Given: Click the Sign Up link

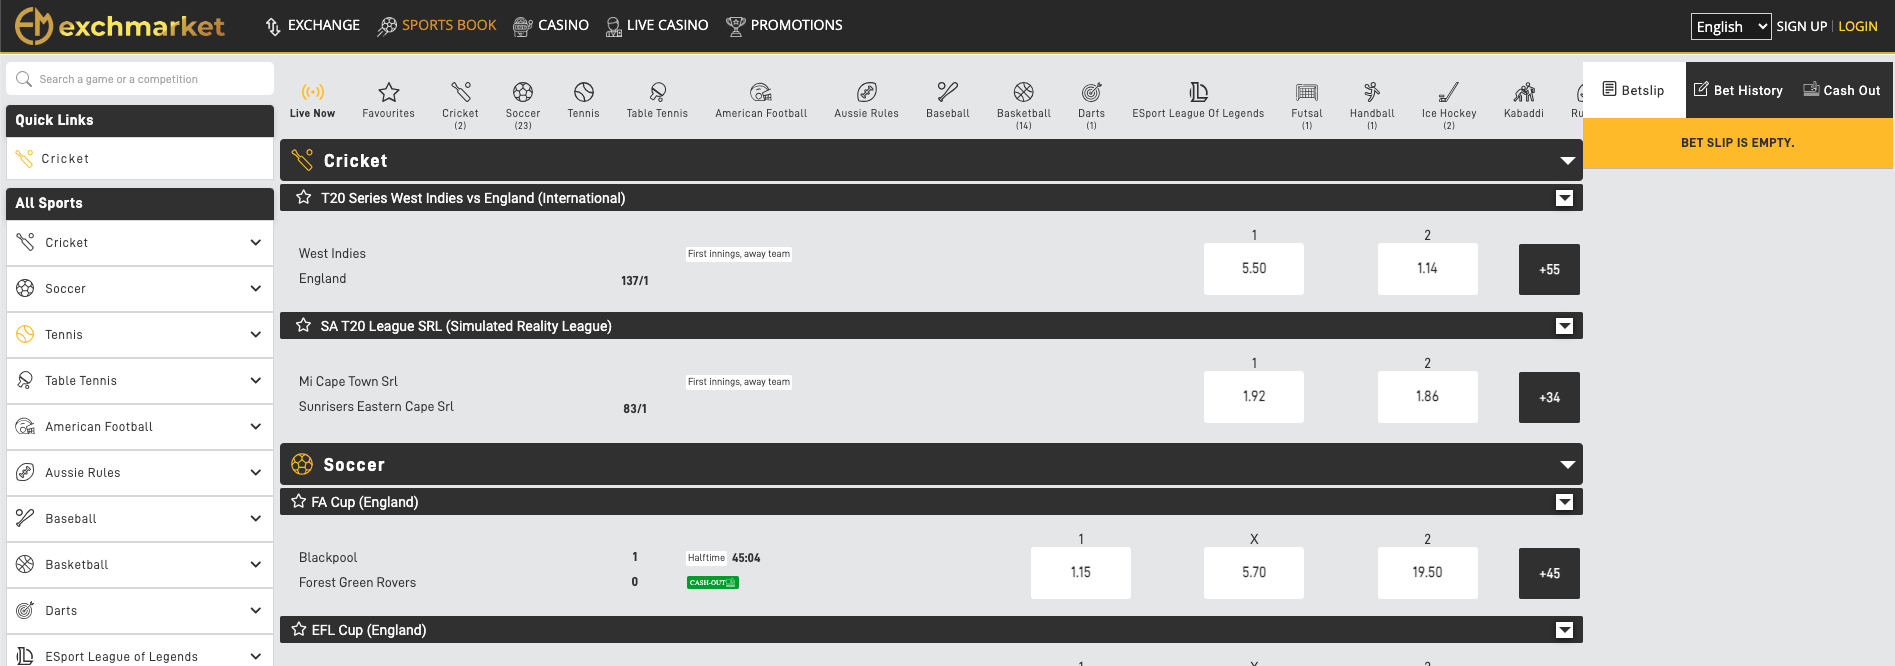Looking at the screenshot, I should point(1802,27).
